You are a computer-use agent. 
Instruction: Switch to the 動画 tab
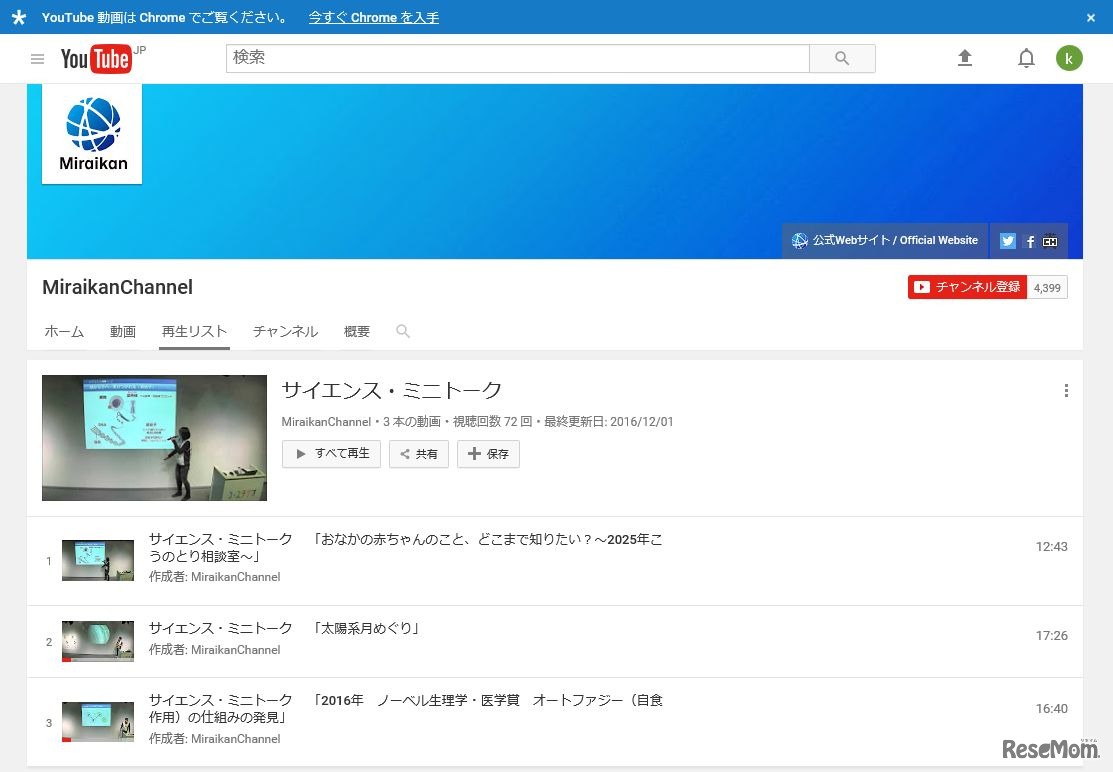(123, 332)
